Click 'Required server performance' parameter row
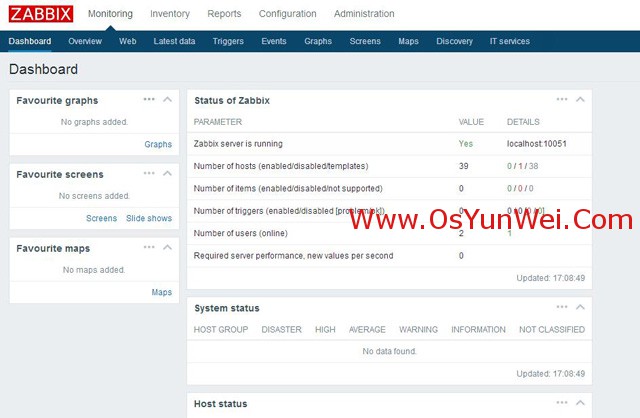 (293, 256)
